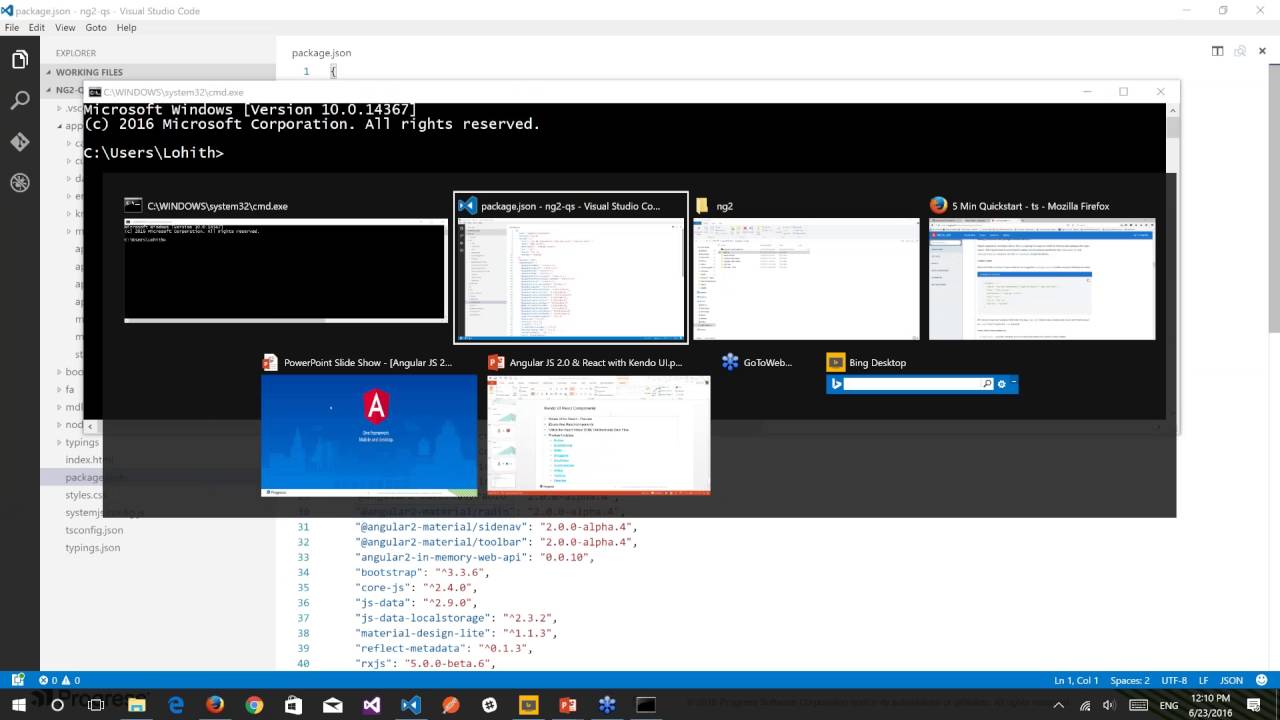This screenshot has width=1280, height=720.
Task: Open the File menu
Action: tap(12, 28)
